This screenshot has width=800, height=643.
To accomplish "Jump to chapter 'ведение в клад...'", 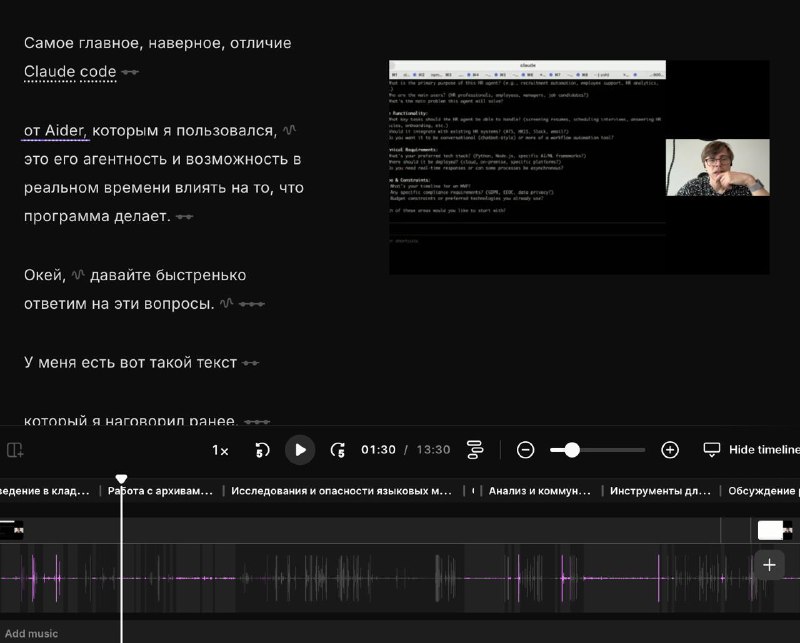I will (x=45, y=491).
